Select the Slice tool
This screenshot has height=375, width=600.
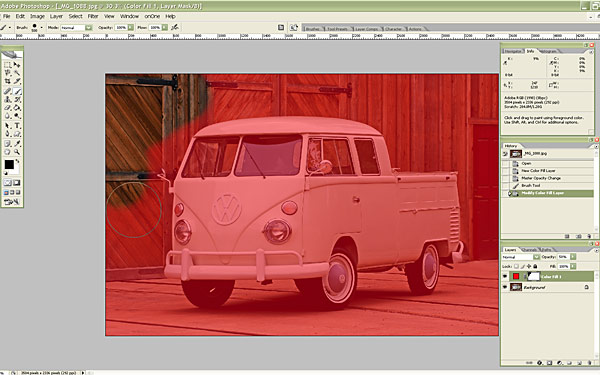17,81
